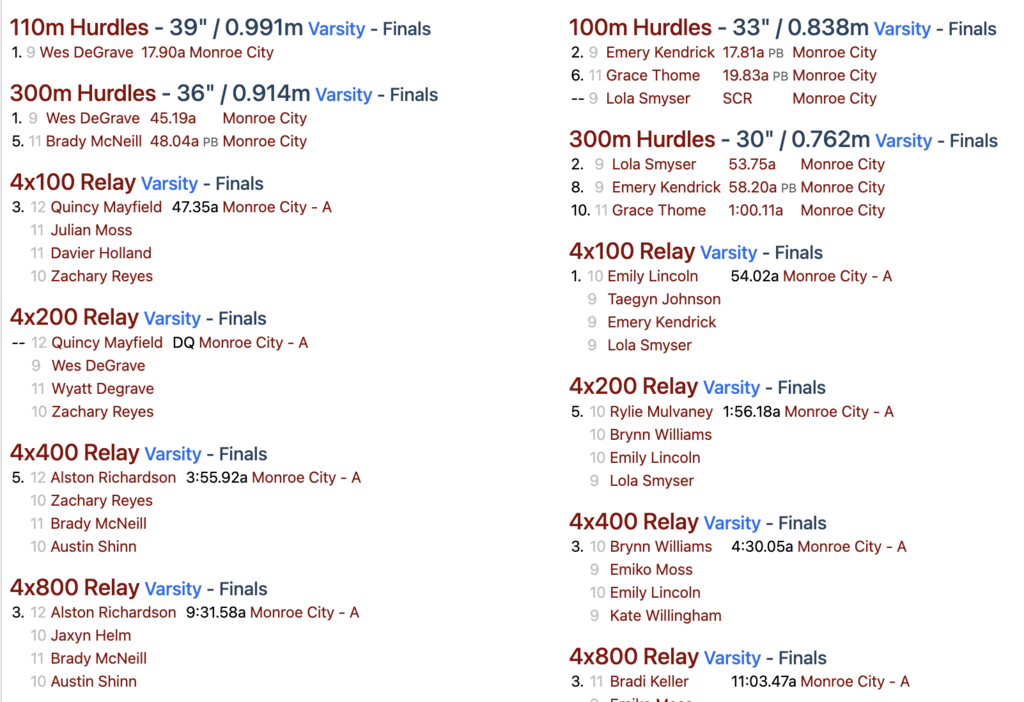Open Monroe City - A beside 9:31.58a
The width and height of the screenshot is (1024, 702).
pyautogui.click(x=304, y=612)
